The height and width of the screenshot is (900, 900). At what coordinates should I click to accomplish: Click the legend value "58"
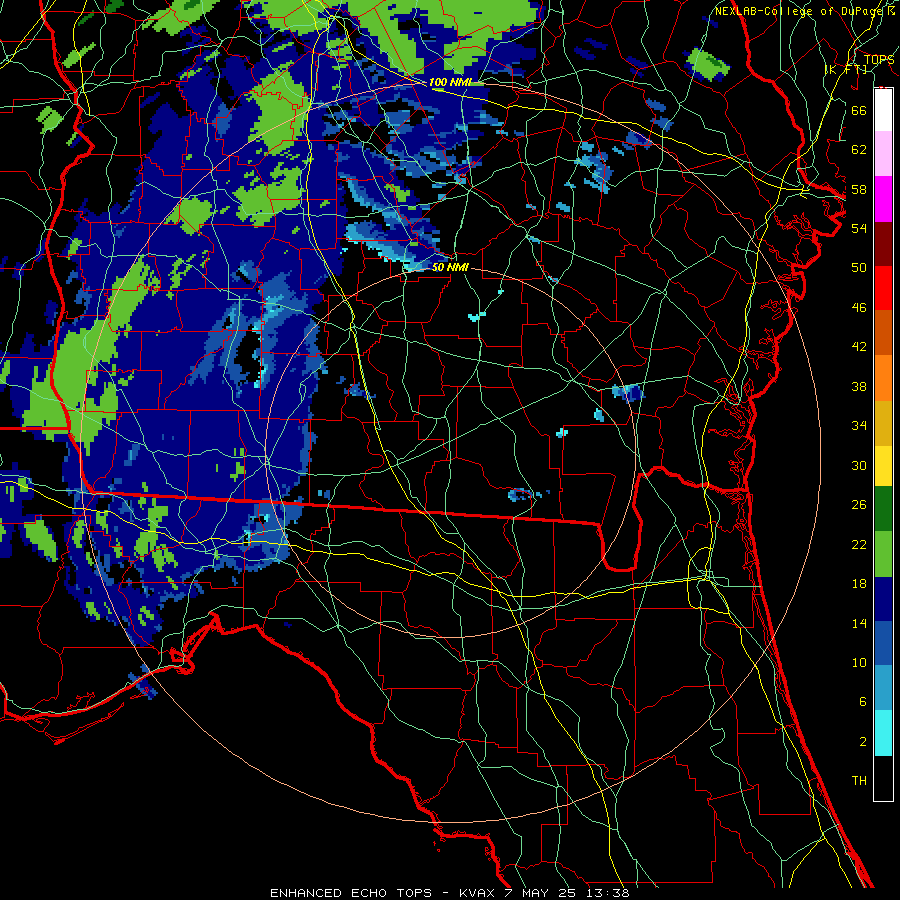click(859, 189)
